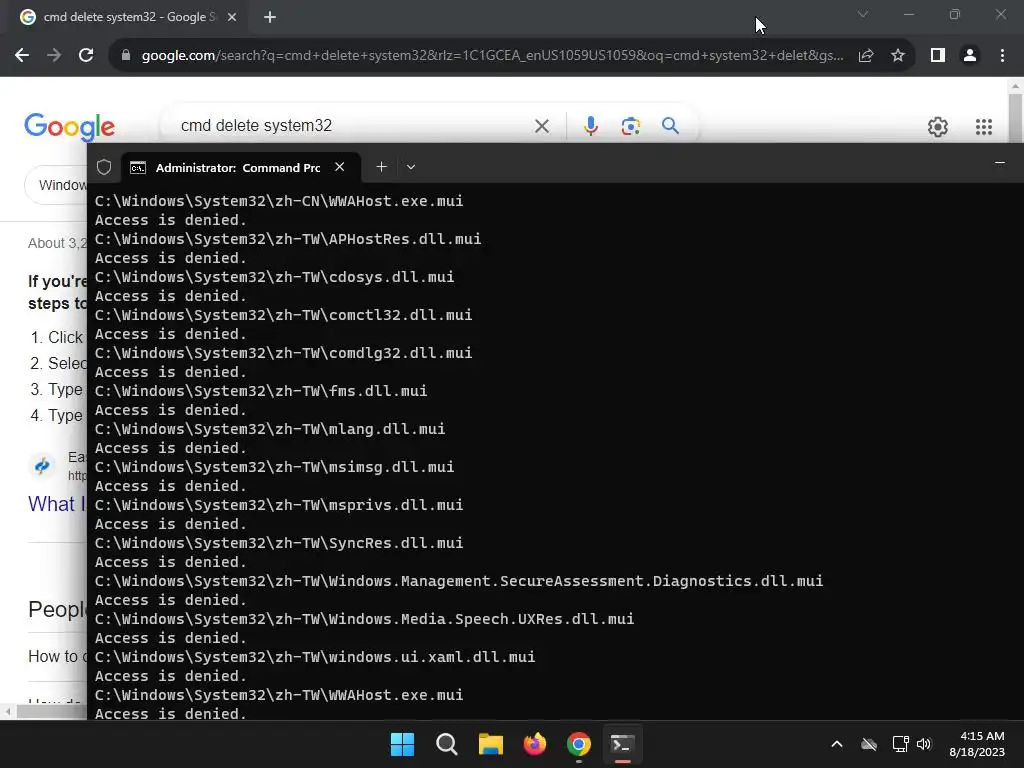Switch to Chrome in taskbar

coord(579,744)
